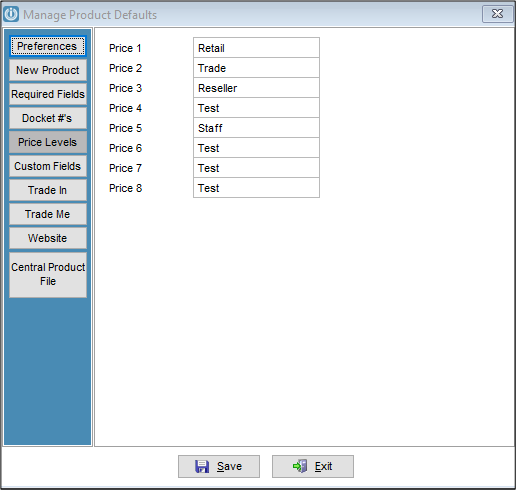
Task: Go to Custom Fields settings
Action: [48, 166]
